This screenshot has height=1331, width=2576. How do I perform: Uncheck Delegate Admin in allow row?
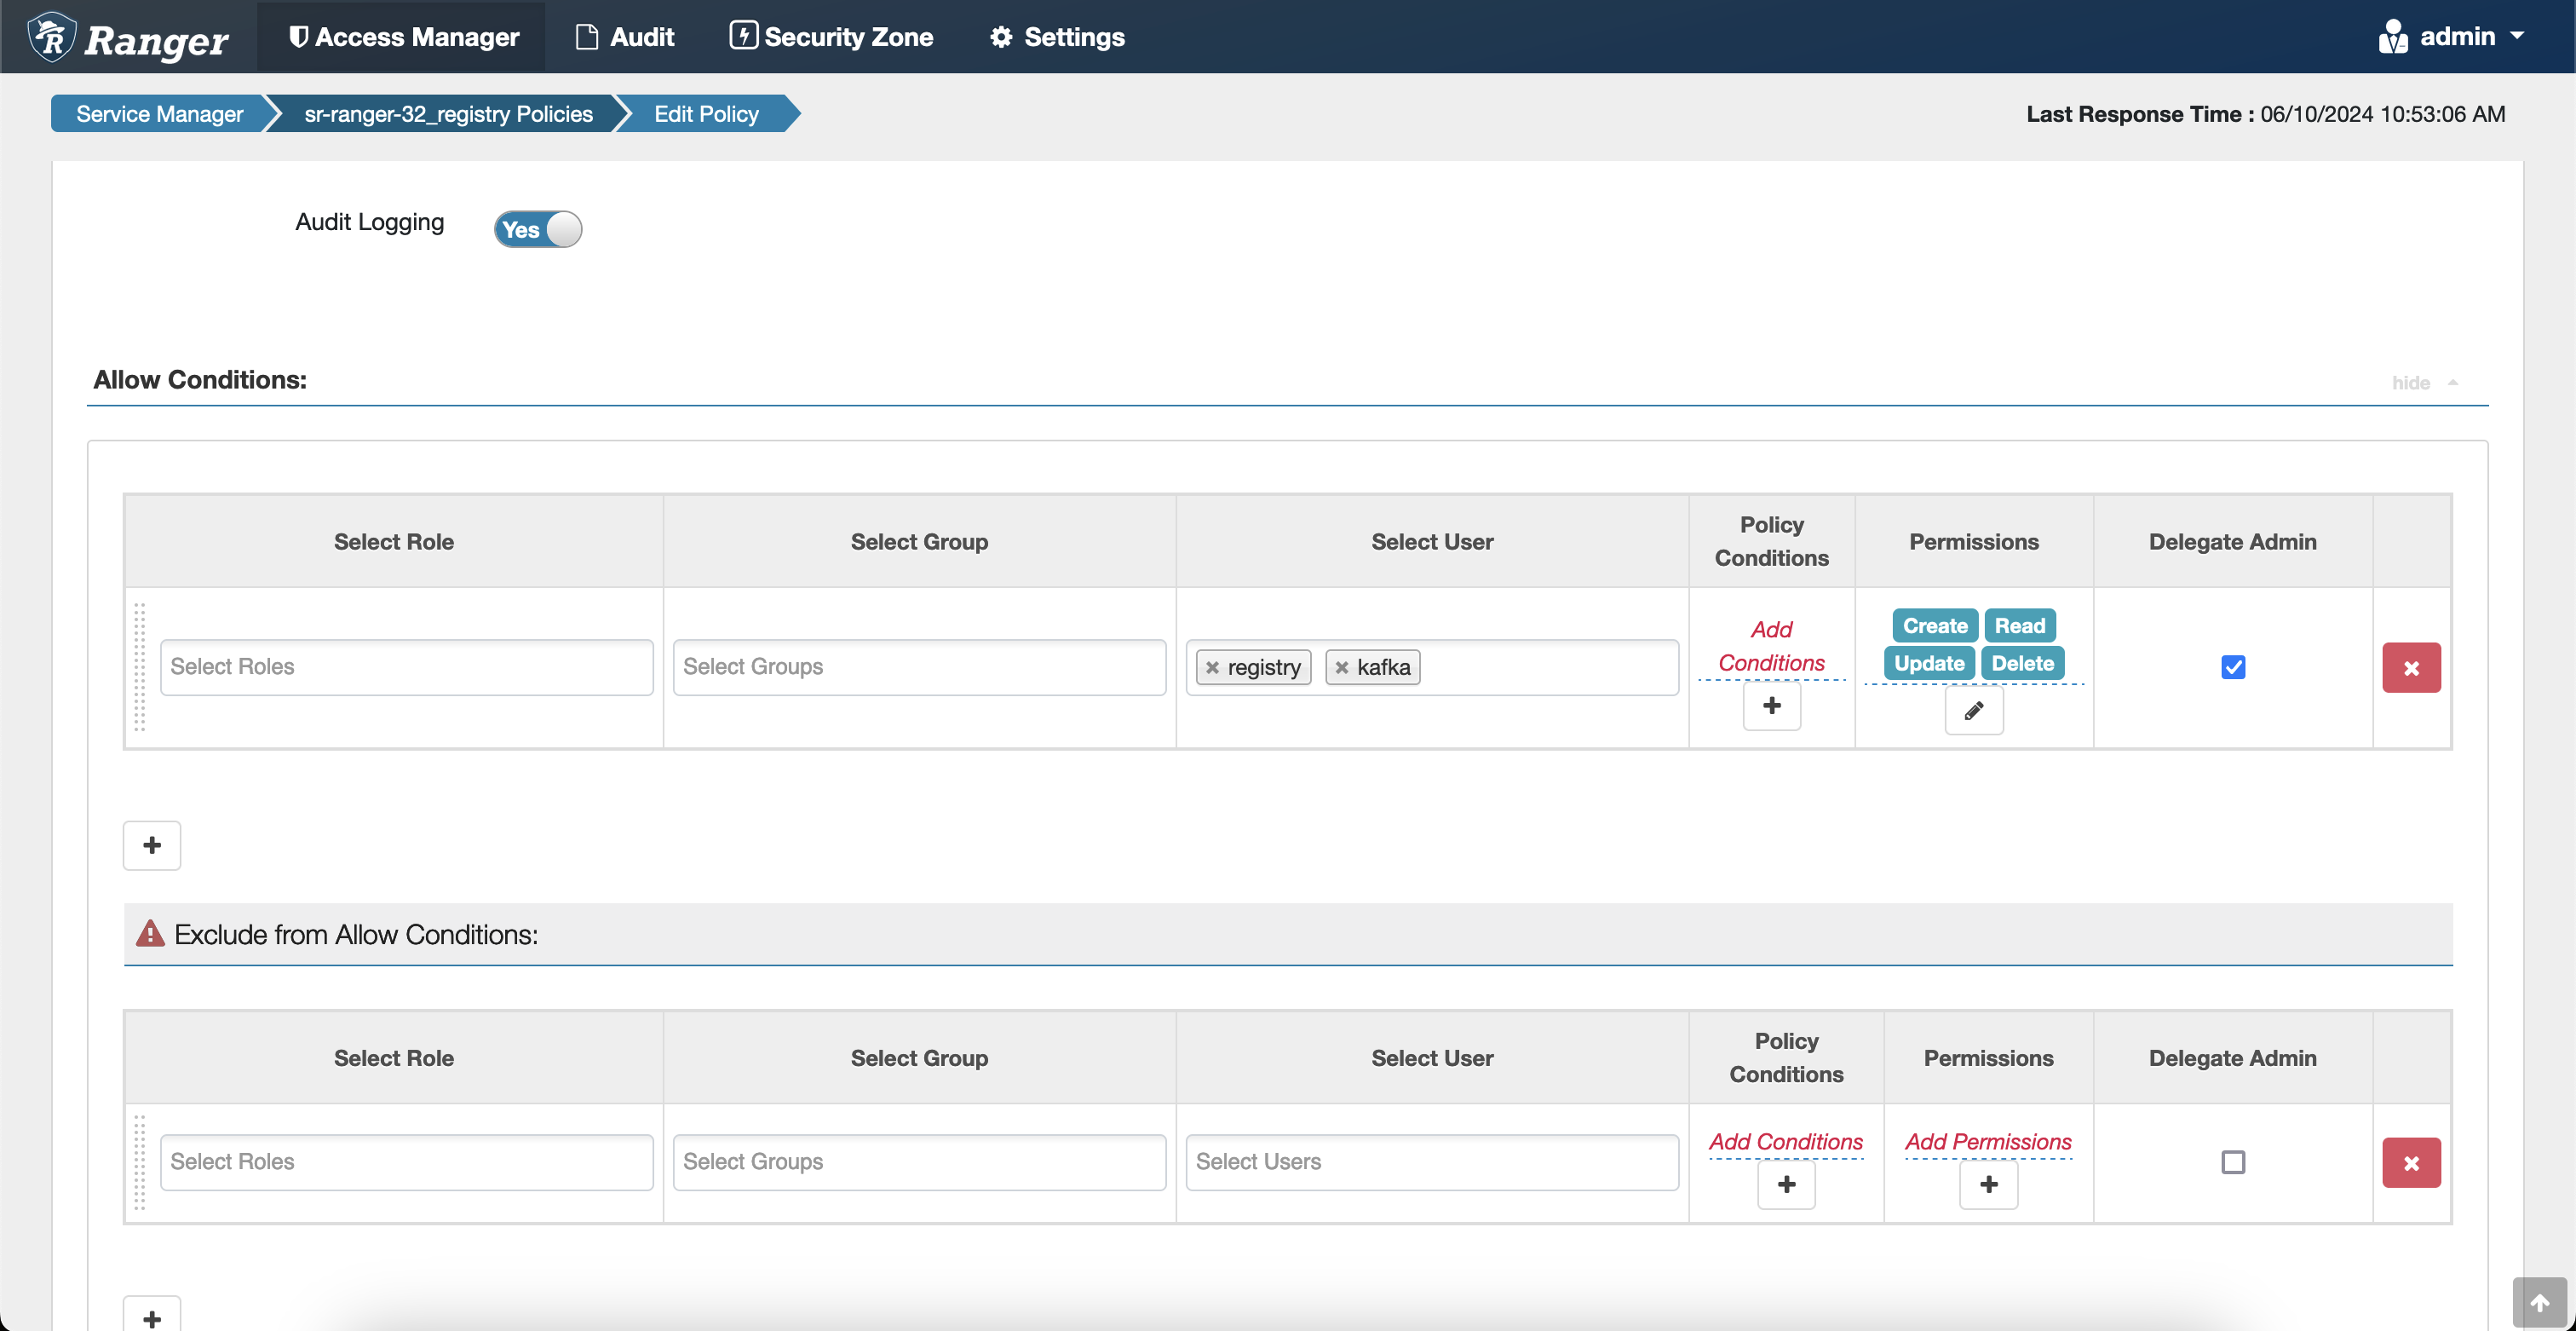(2233, 667)
